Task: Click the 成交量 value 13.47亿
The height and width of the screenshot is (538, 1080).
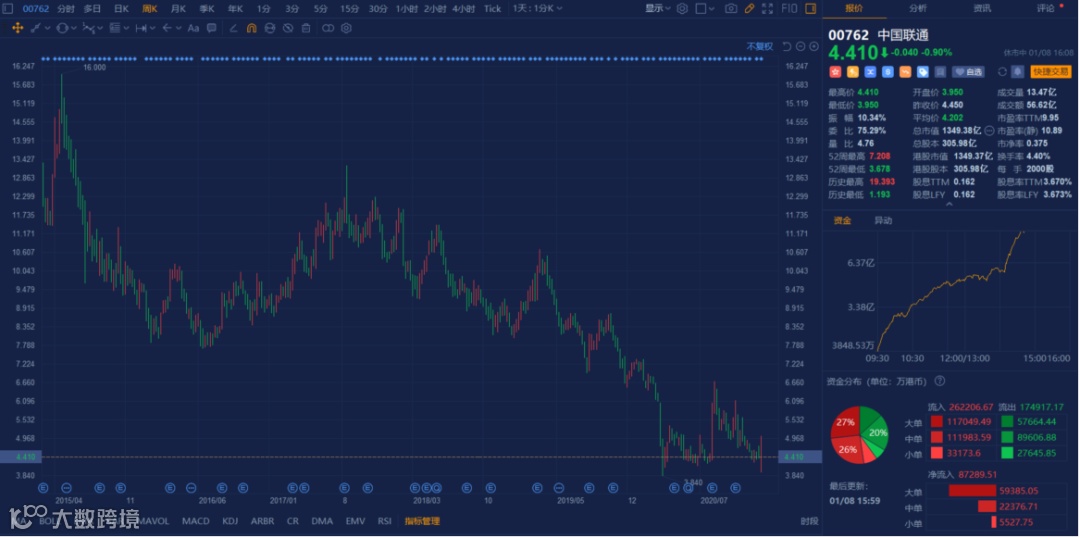Action: (x=1042, y=92)
